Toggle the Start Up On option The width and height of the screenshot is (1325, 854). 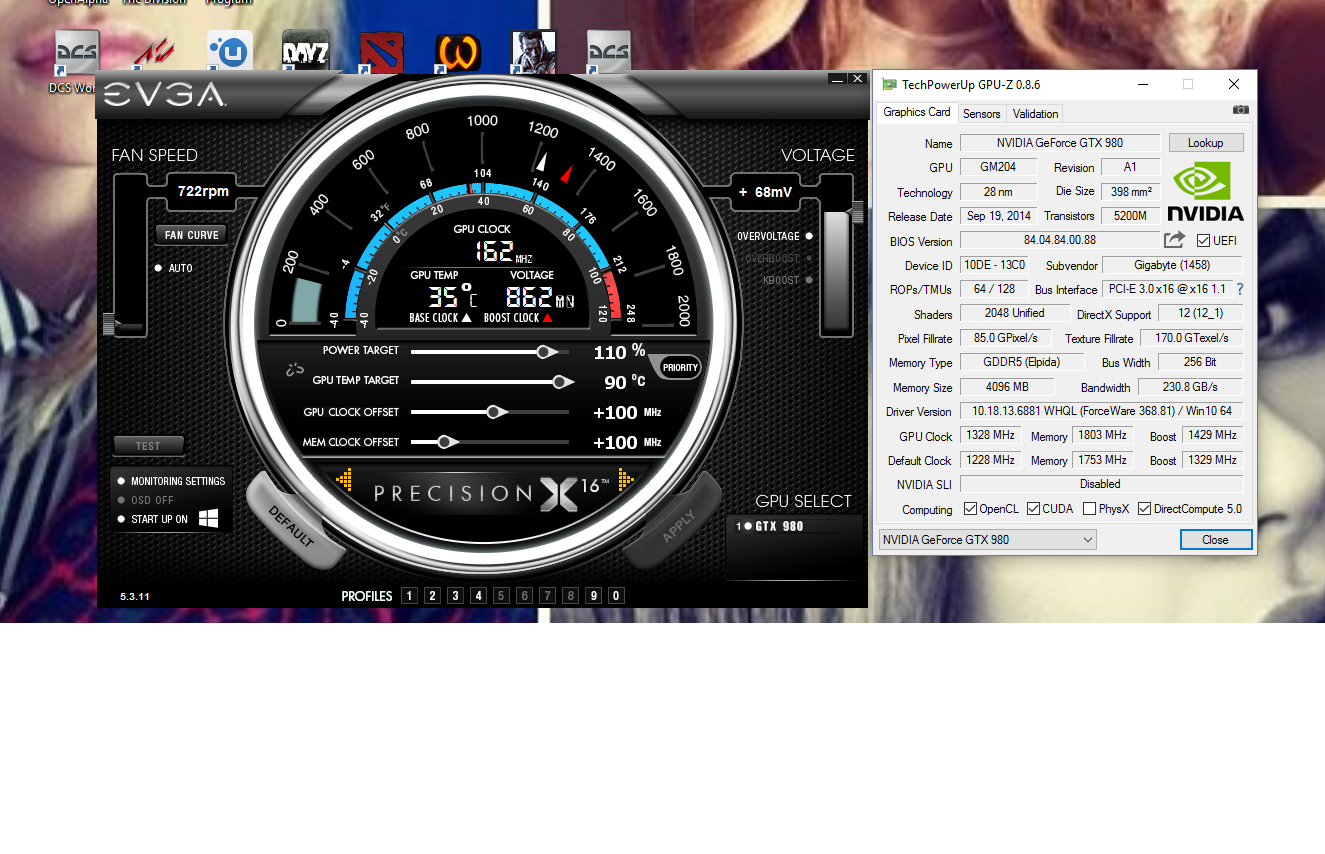[x=121, y=519]
